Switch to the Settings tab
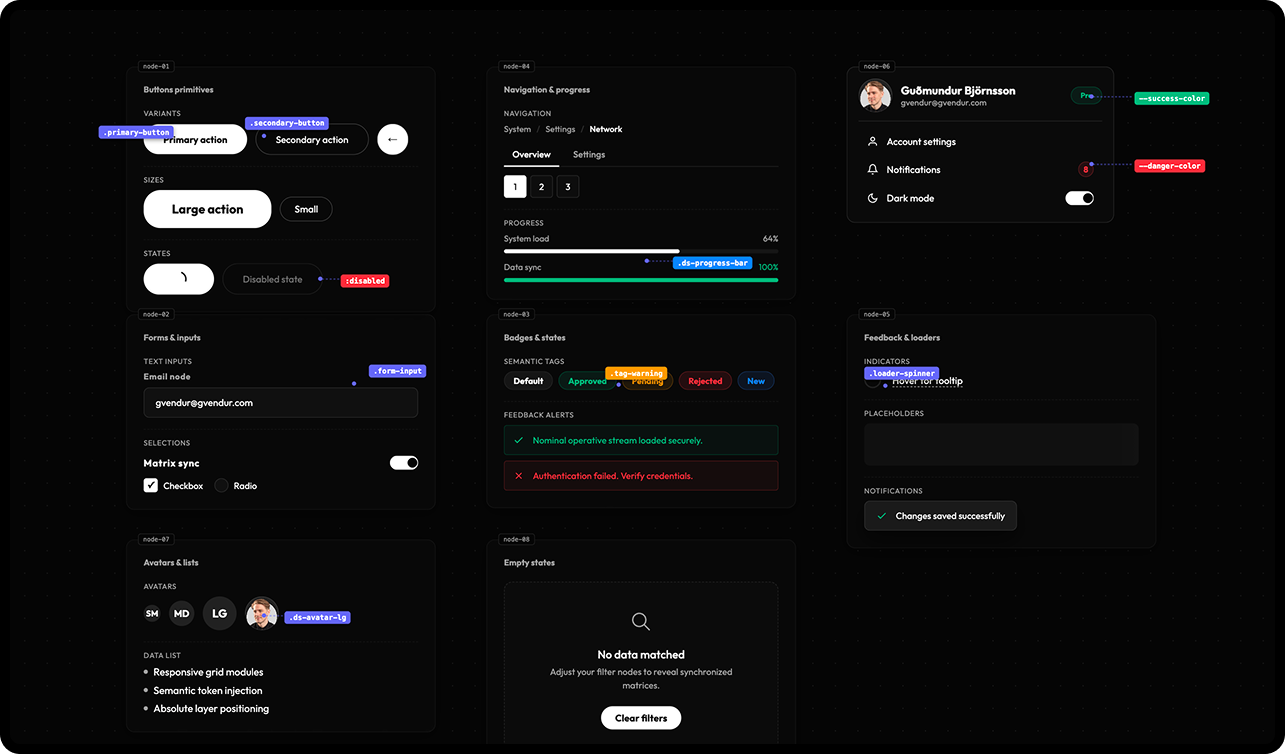The image size is (1285, 754). (x=589, y=155)
